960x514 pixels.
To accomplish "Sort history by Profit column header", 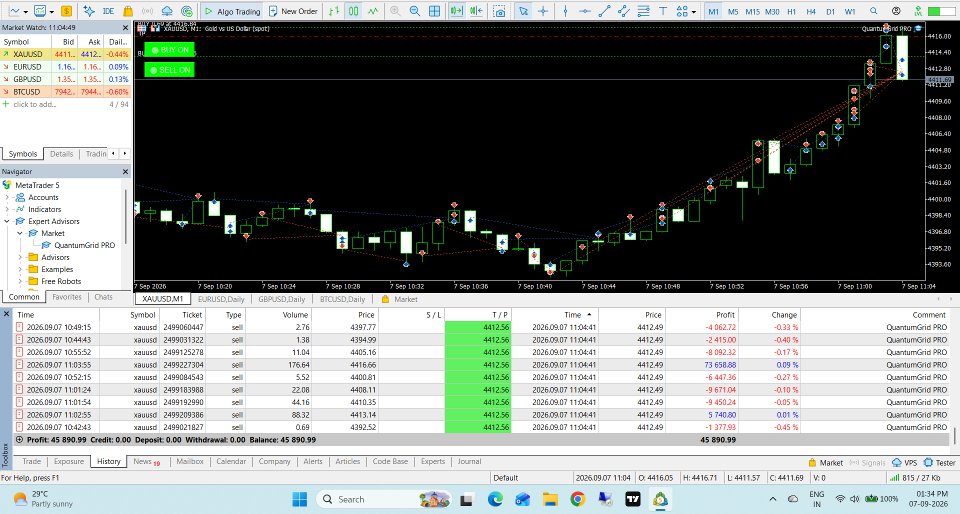I will pos(701,315).
